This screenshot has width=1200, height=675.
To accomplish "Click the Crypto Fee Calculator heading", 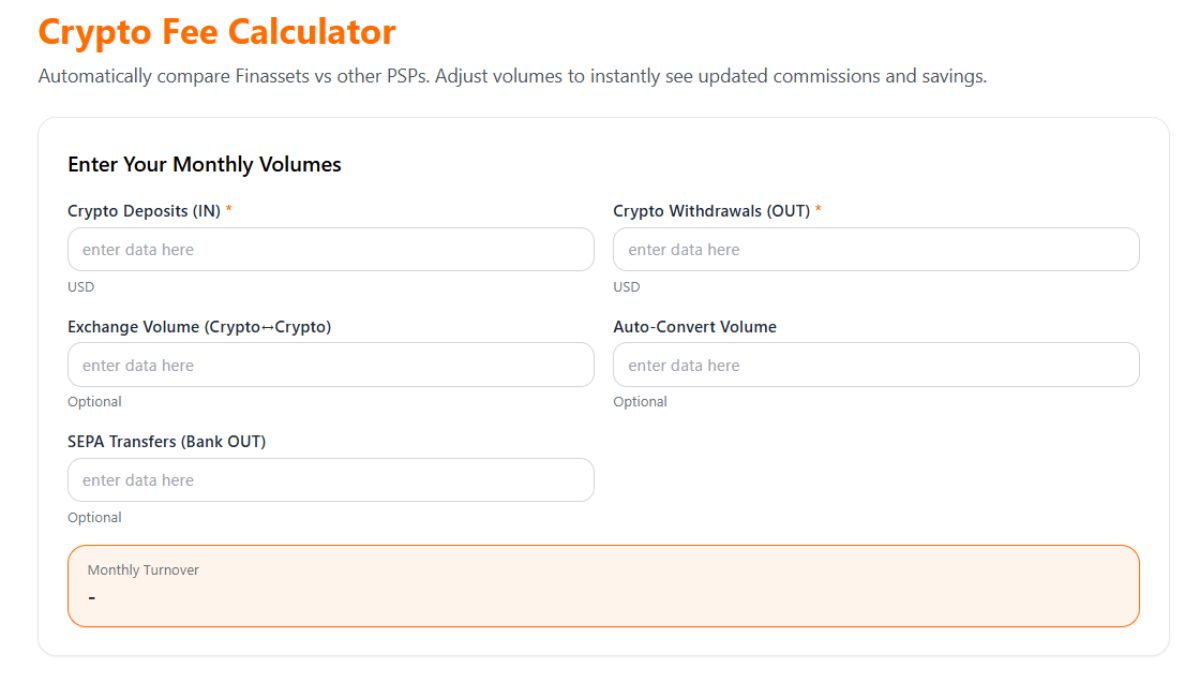I will pyautogui.click(x=216, y=32).
